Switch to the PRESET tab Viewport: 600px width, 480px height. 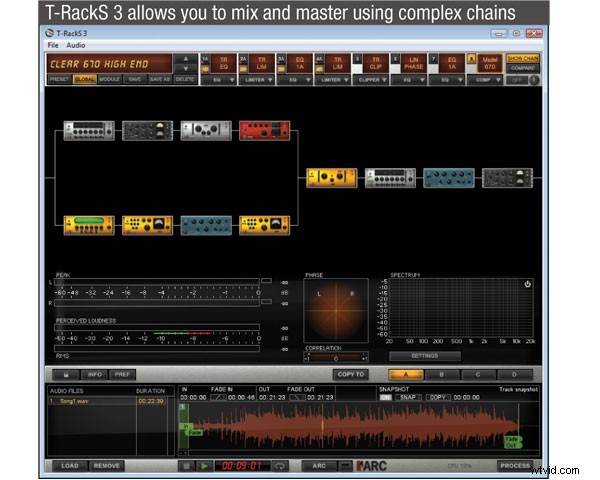(x=60, y=79)
